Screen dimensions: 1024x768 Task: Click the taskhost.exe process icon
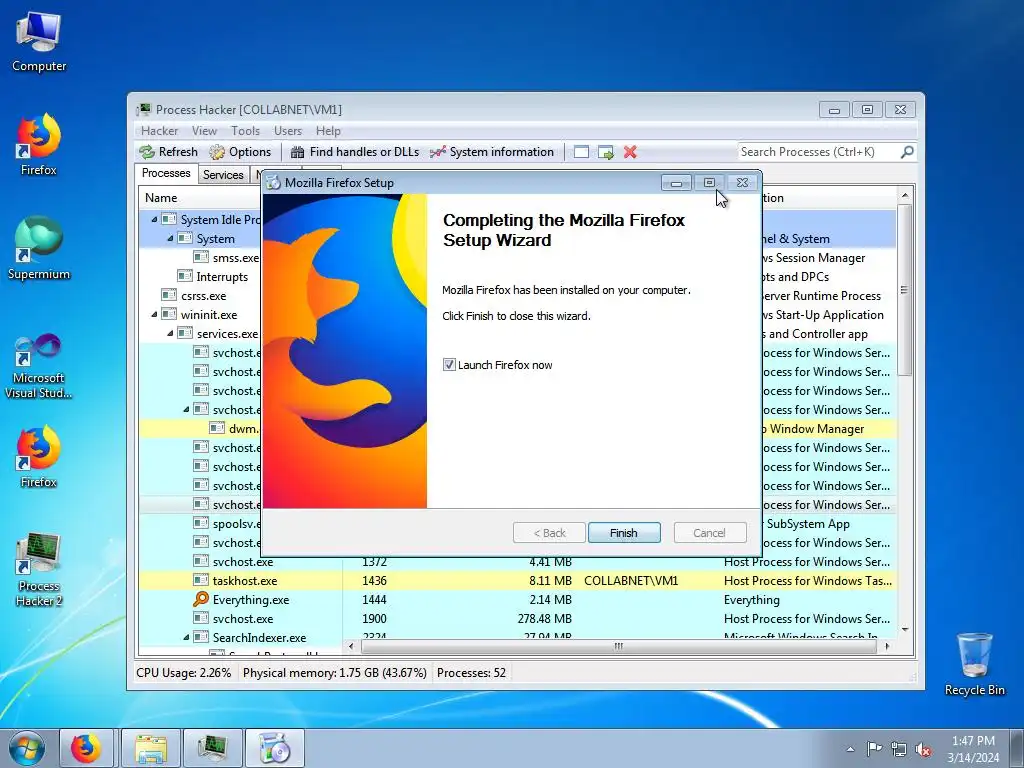(201, 581)
